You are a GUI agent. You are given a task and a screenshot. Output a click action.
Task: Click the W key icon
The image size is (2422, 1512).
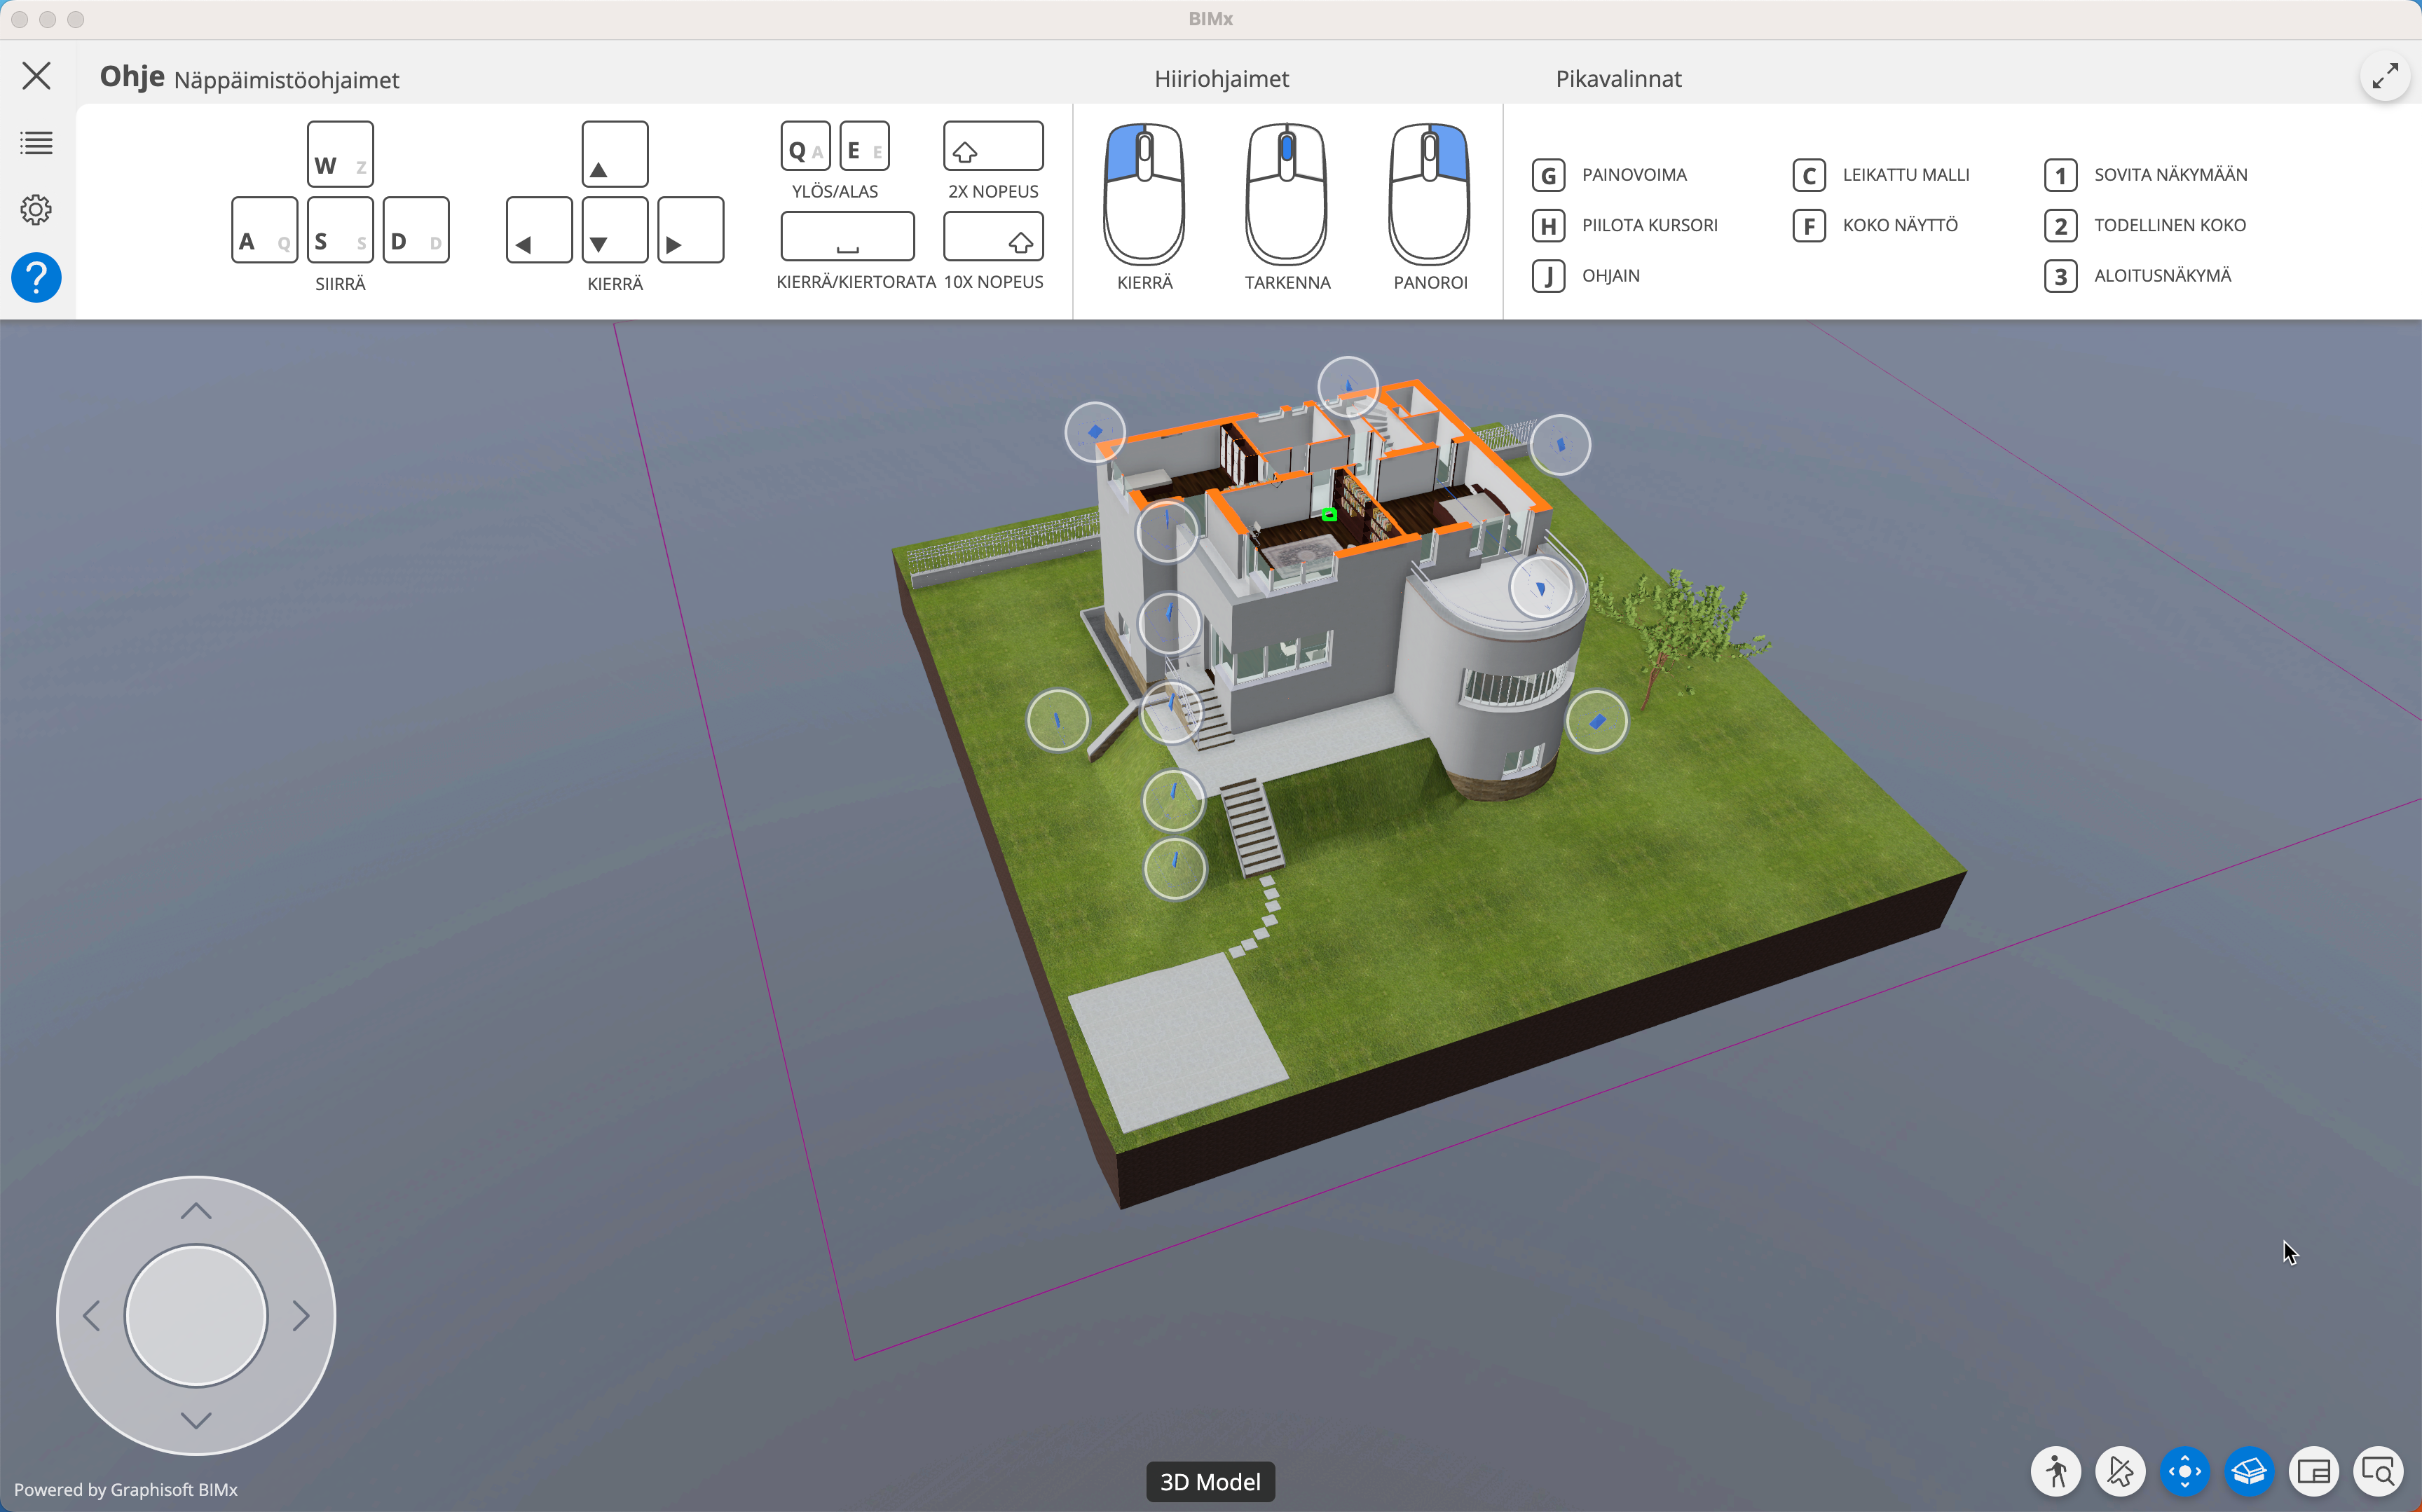(x=340, y=154)
